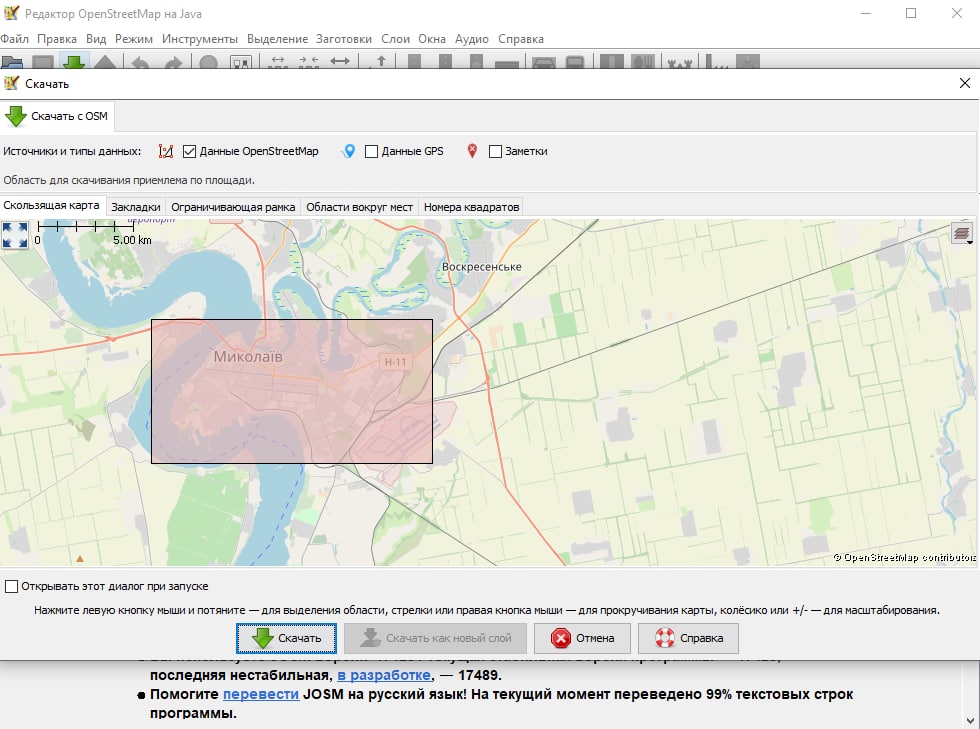Viewport: 980px width, 729px height.
Task: Open the Правка menu
Action: point(57,39)
